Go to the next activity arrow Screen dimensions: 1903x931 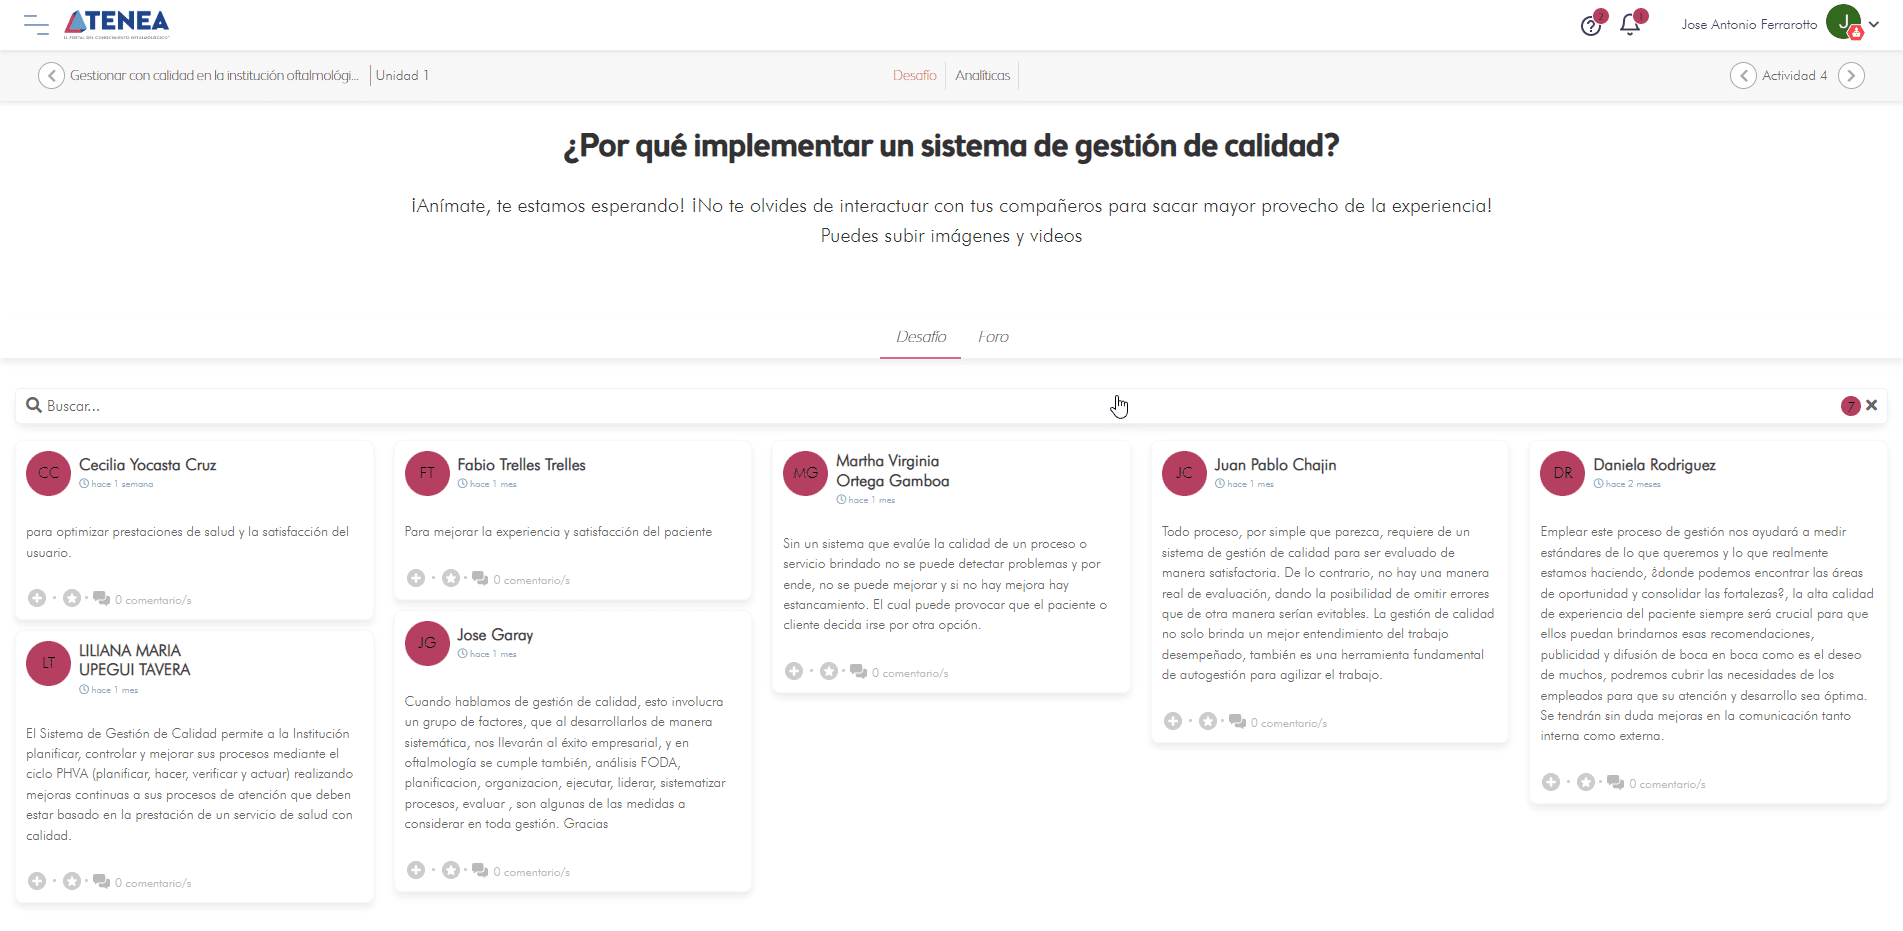(x=1851, y=76)
